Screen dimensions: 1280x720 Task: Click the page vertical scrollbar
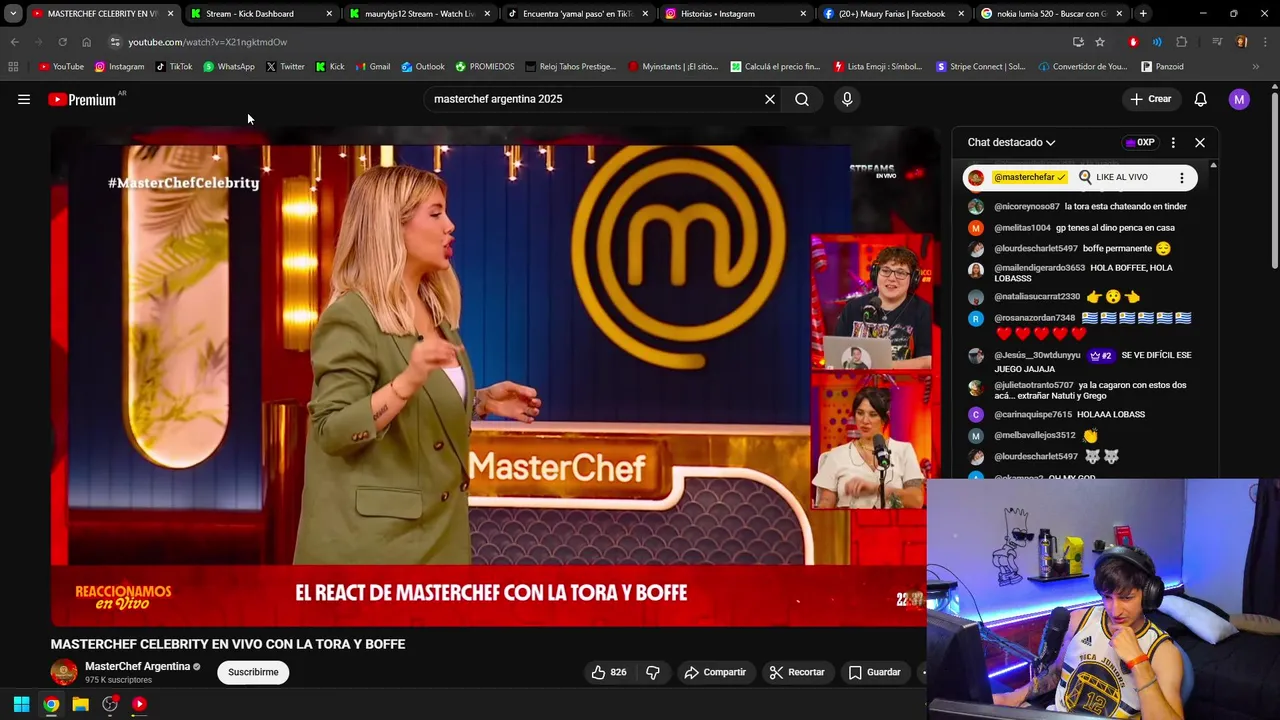1274,180
